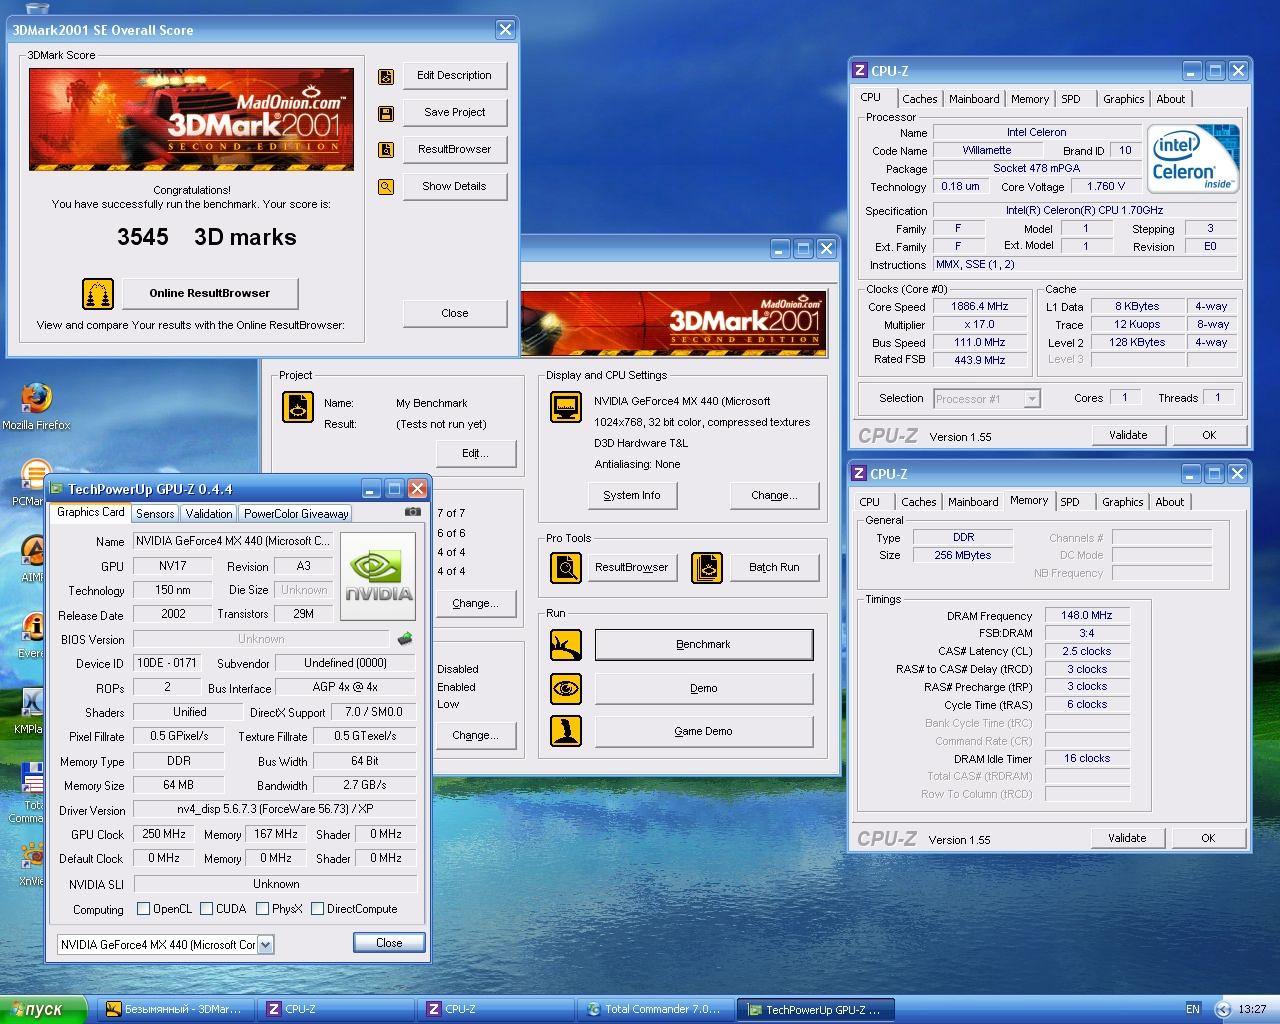Click the Specification field in CPU-Z
The height and width of the screenshot is (1024, 1280).
coord(1085,210)
